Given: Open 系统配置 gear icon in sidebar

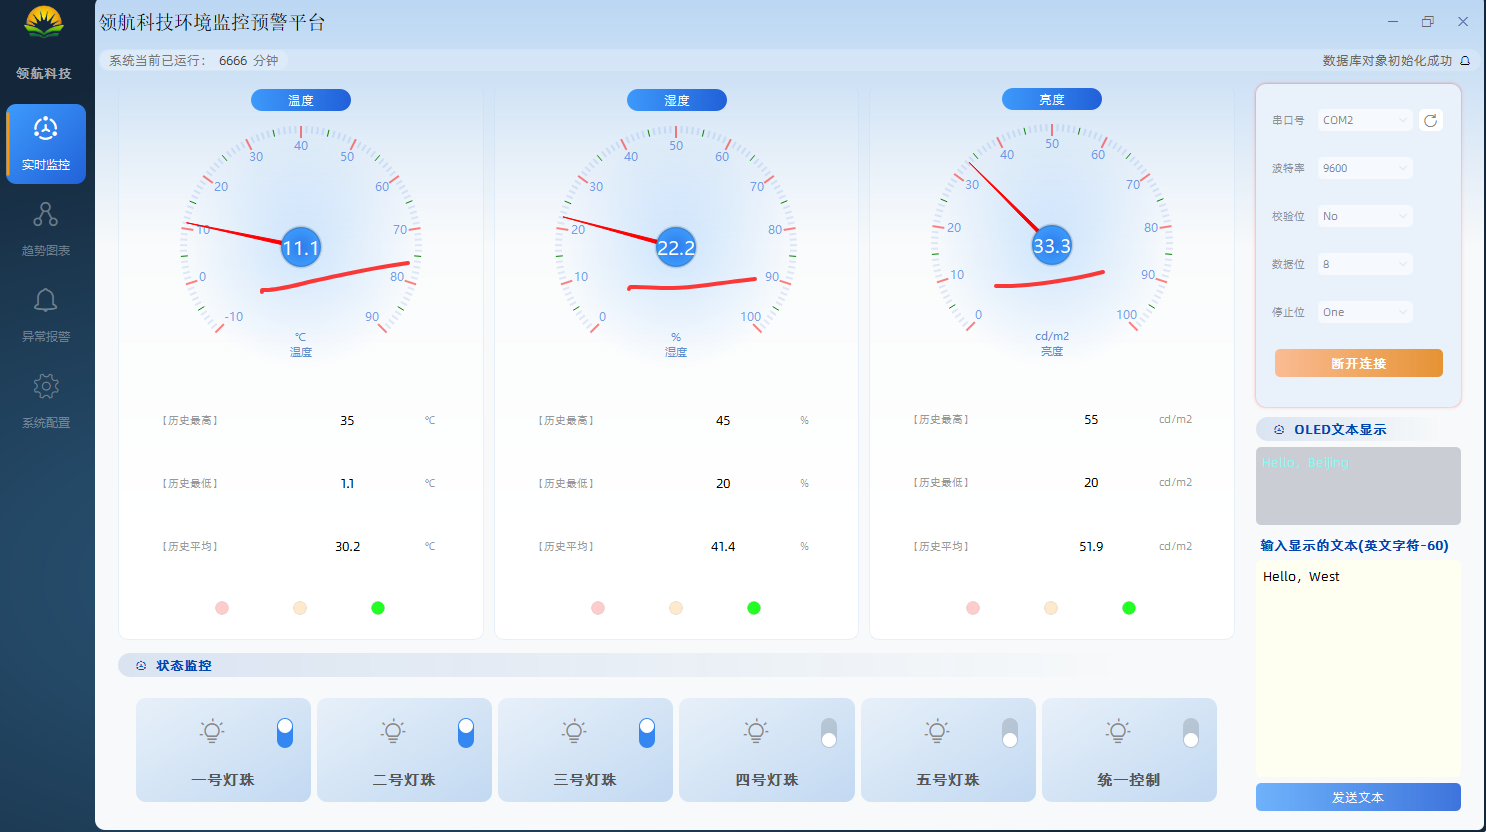Looking at the screenshot, I should 46,386.
